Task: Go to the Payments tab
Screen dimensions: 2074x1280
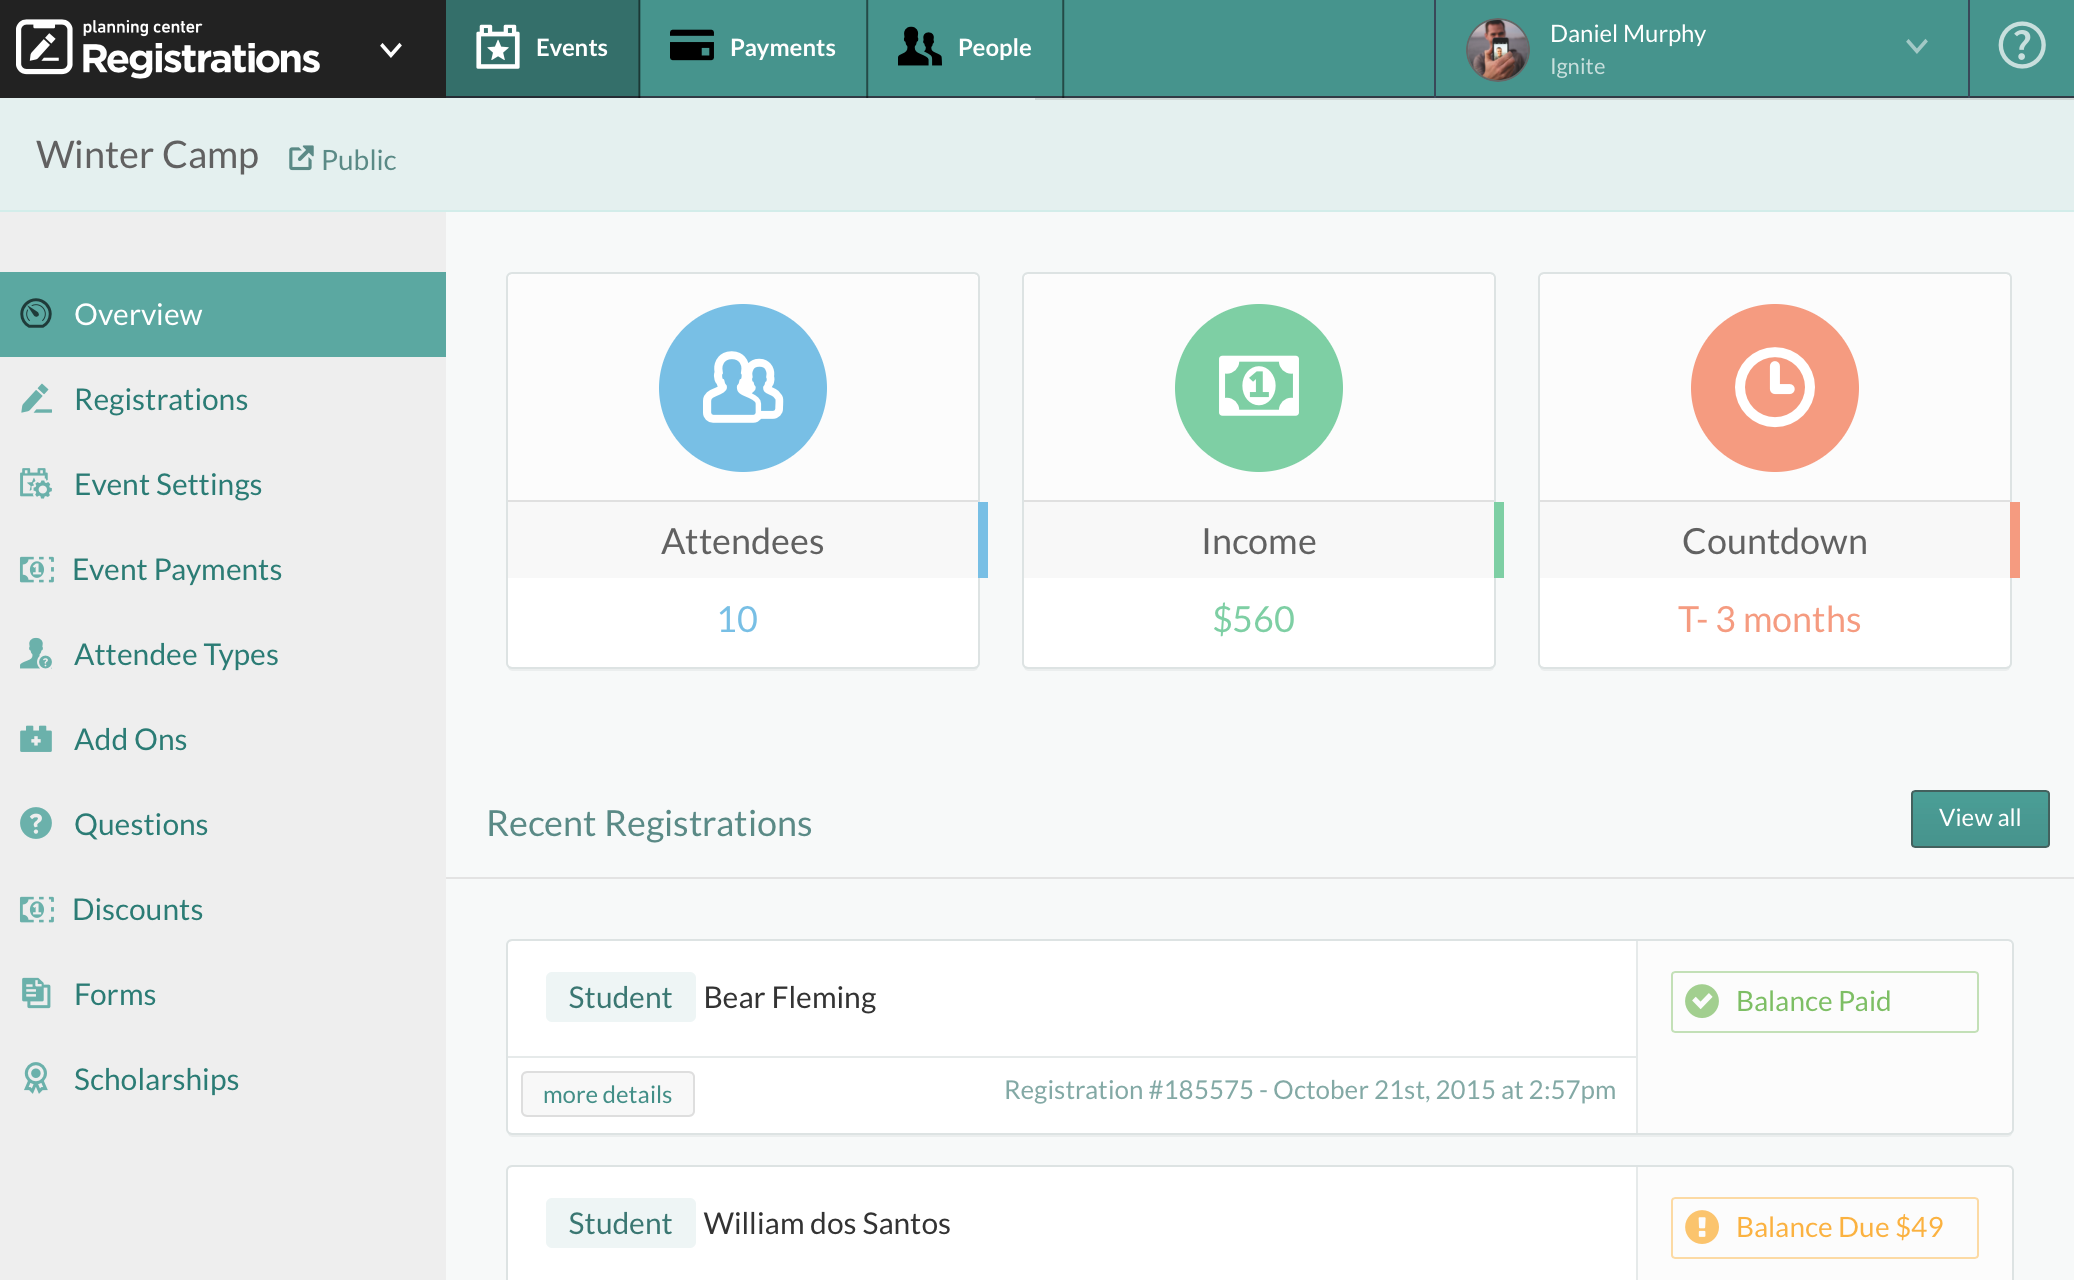Action: 753,48
